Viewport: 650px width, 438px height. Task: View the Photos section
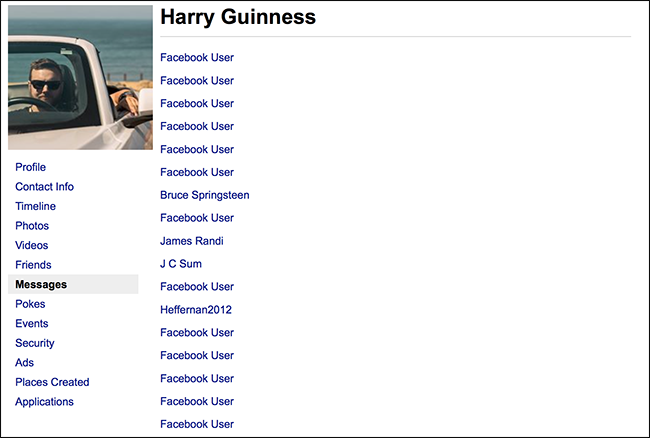pos(32,225)
